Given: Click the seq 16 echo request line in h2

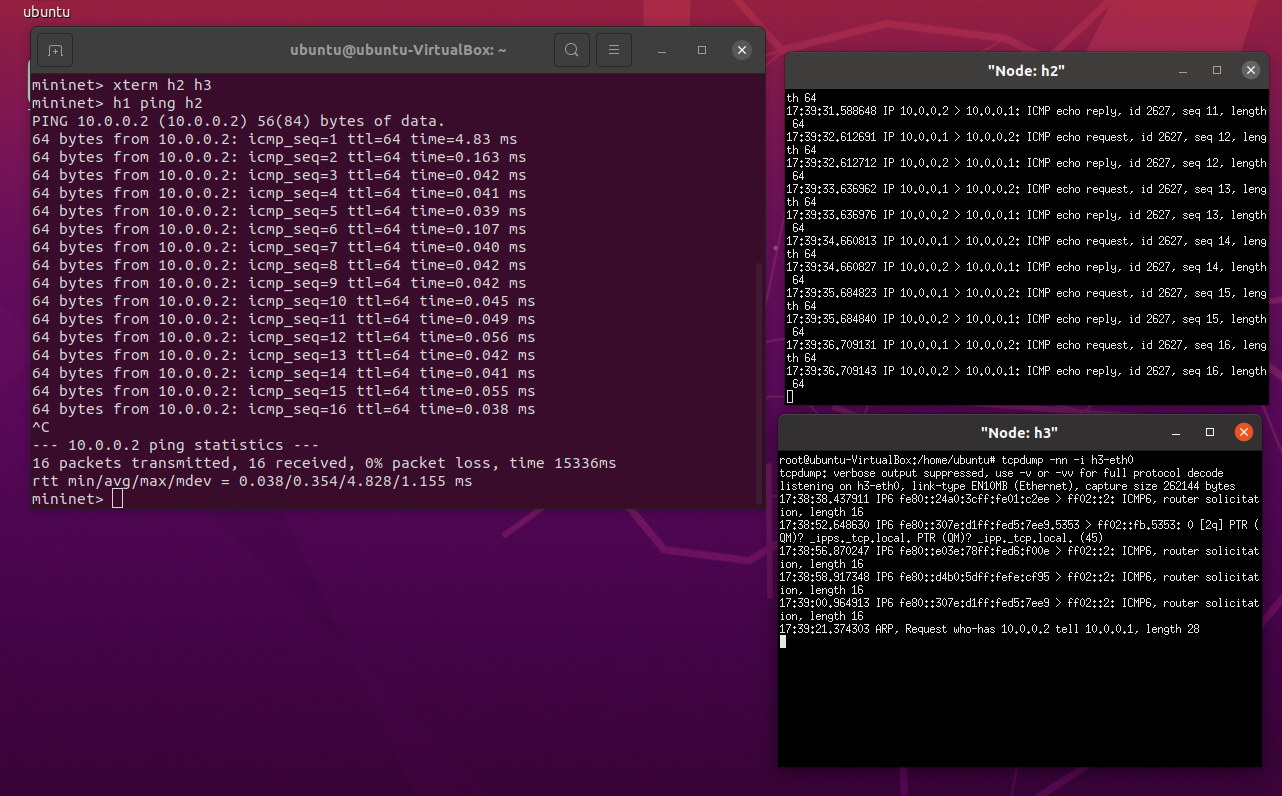Looking at the screenshot, I should coord(1027,351).
